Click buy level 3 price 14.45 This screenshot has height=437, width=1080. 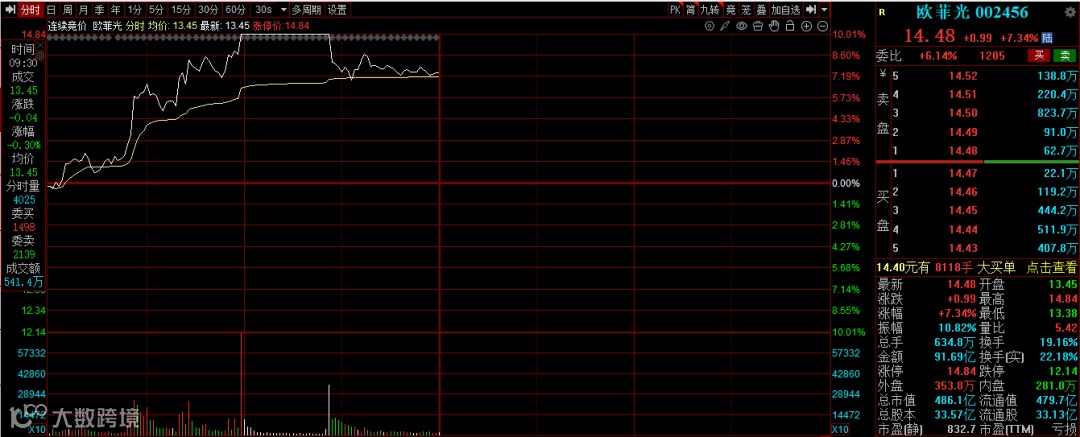(x=964, y=210)
